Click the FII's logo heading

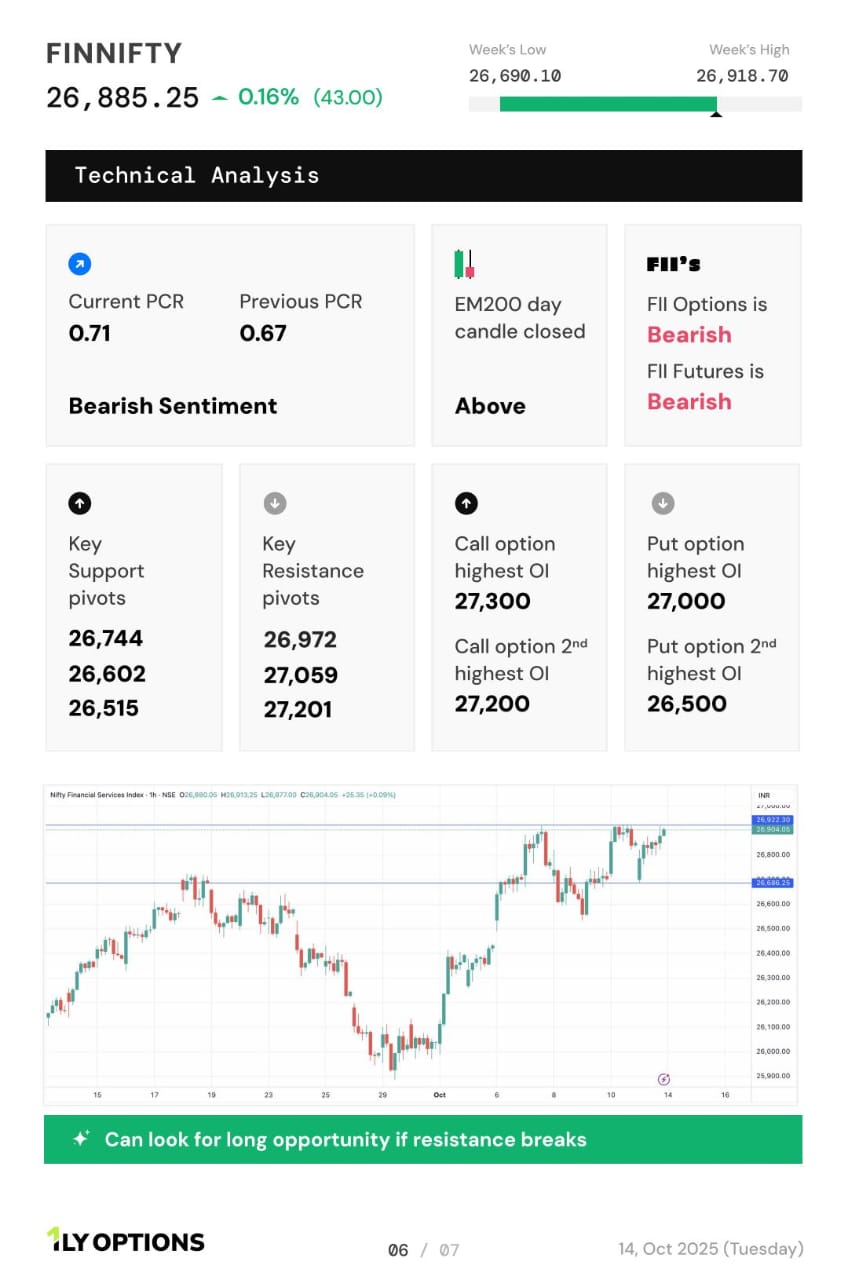click(x=673, y=264)
